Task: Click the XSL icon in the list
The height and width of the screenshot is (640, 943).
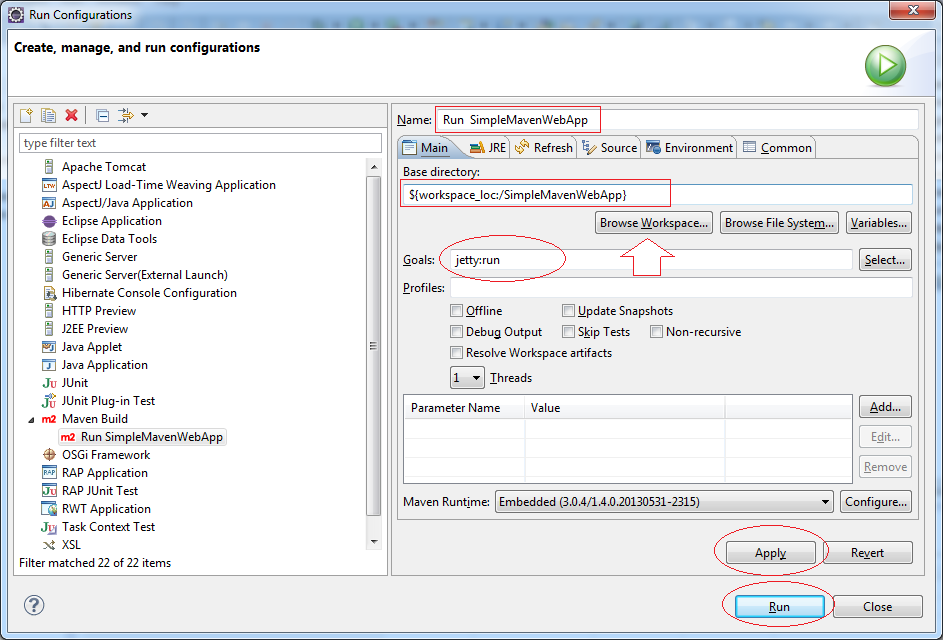Action: (49, 545)
